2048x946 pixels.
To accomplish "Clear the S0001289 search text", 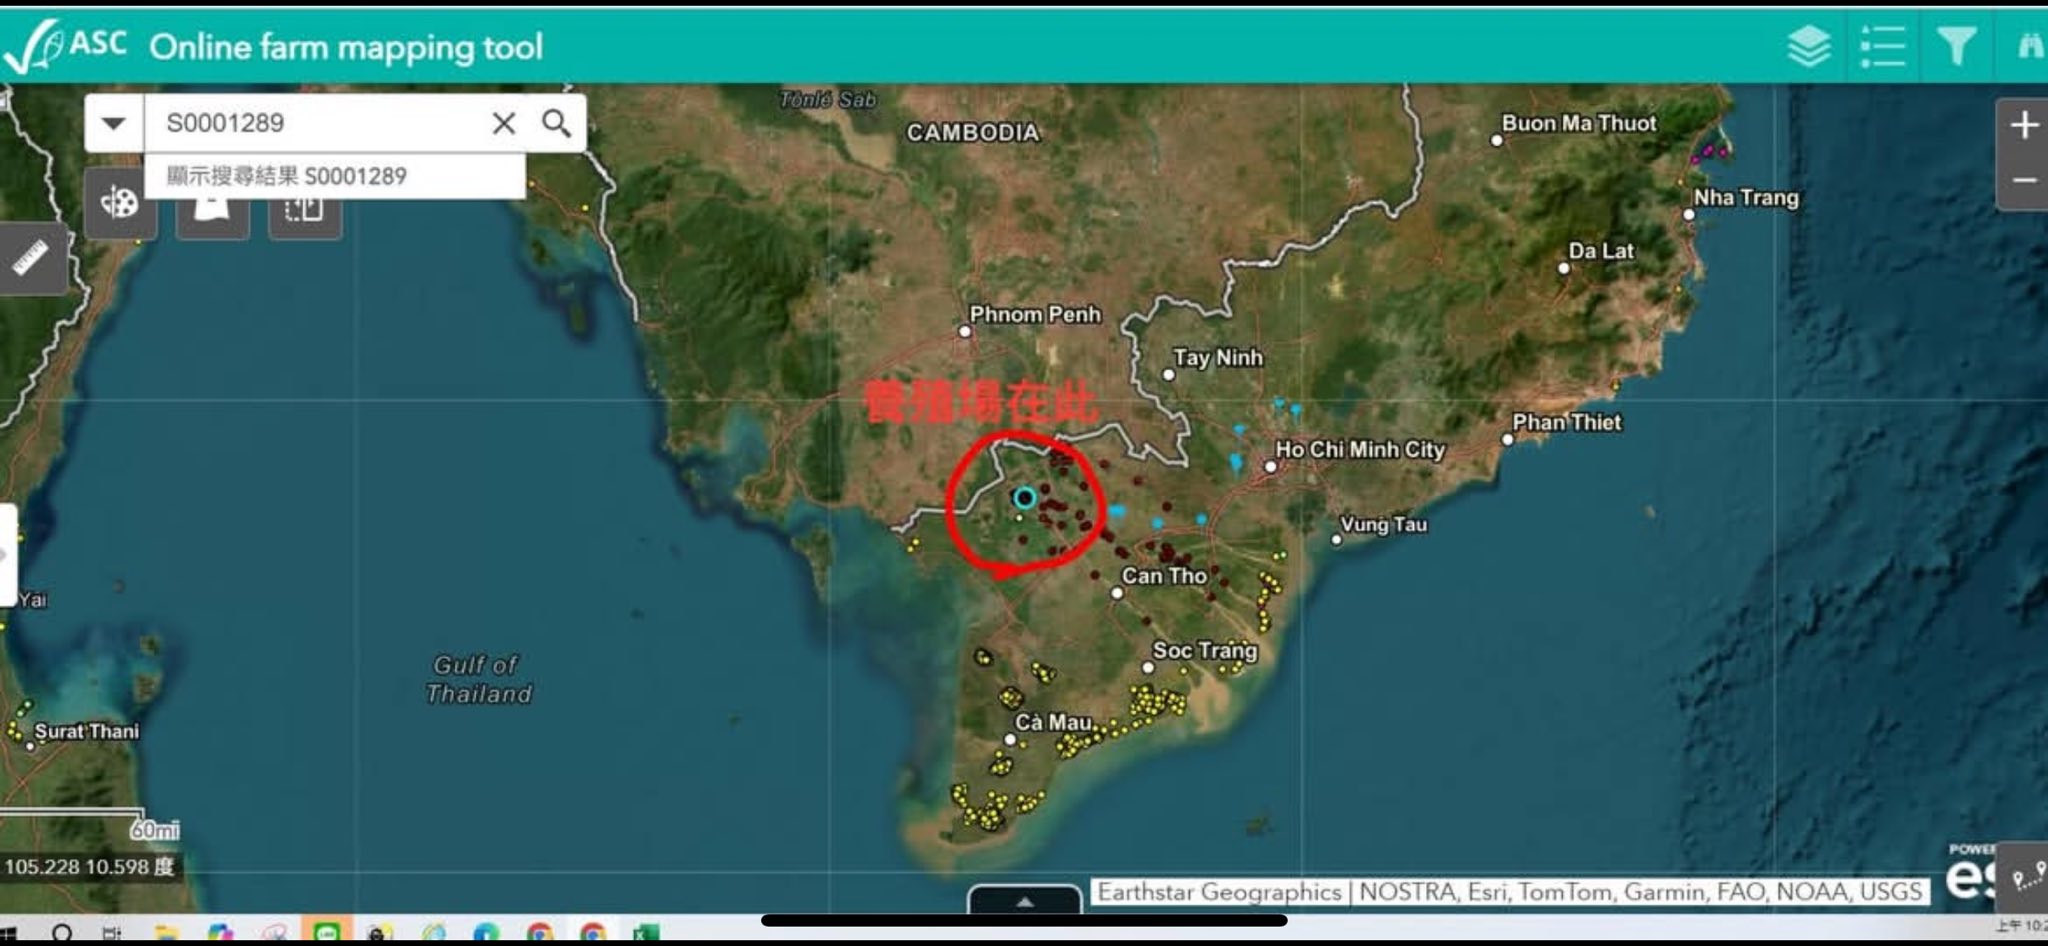I will tap(504, 123).
